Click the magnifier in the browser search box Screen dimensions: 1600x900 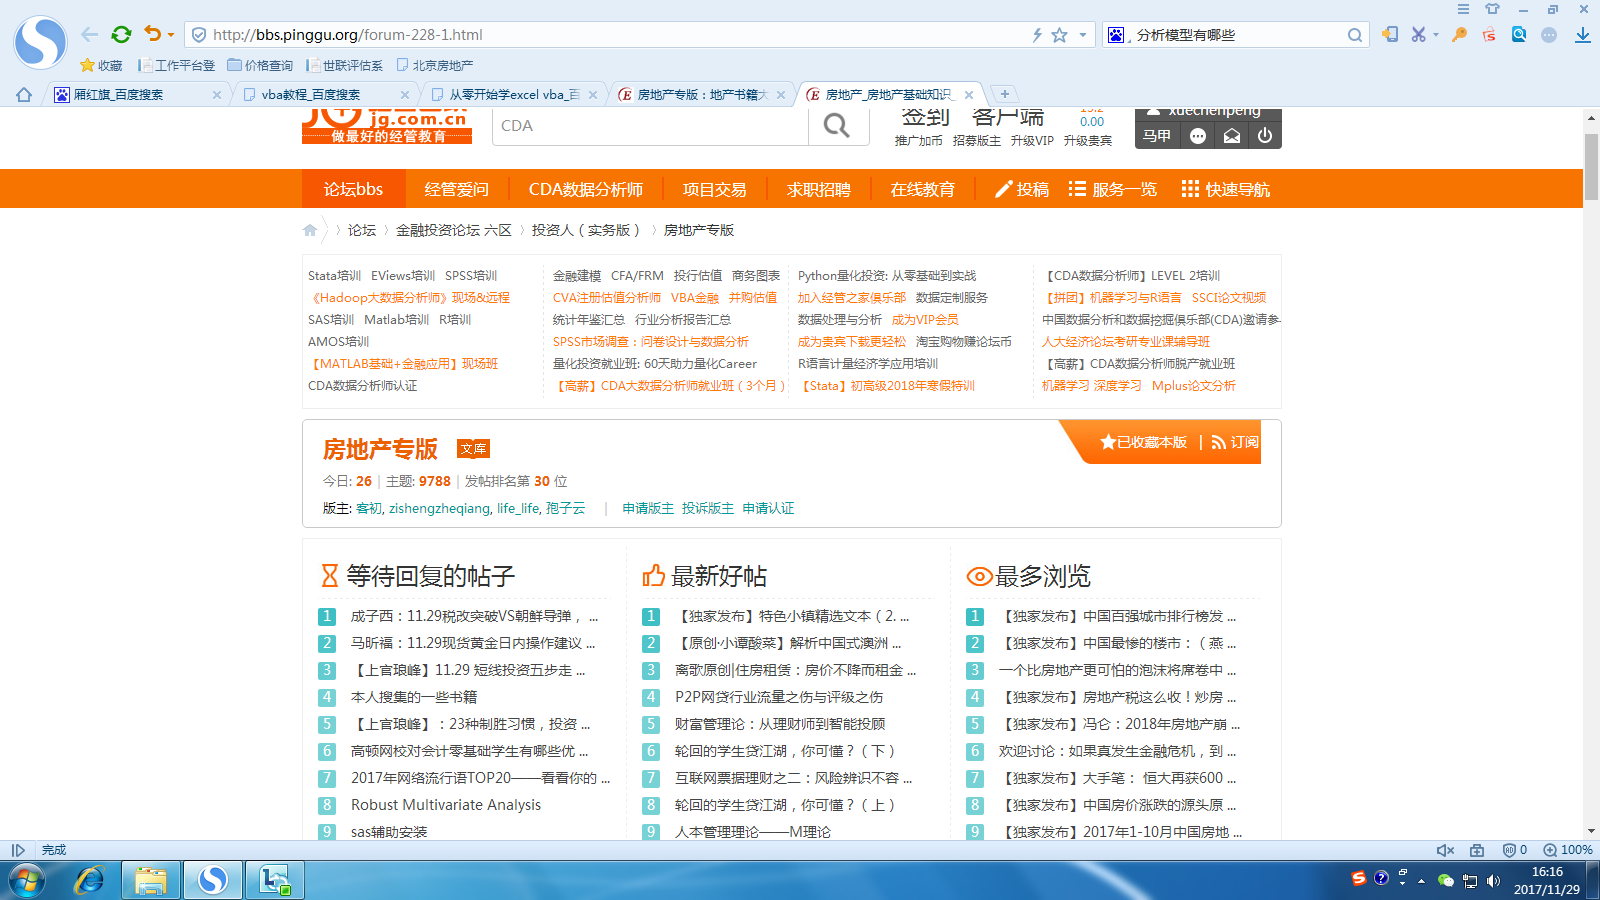[1355, 35]
